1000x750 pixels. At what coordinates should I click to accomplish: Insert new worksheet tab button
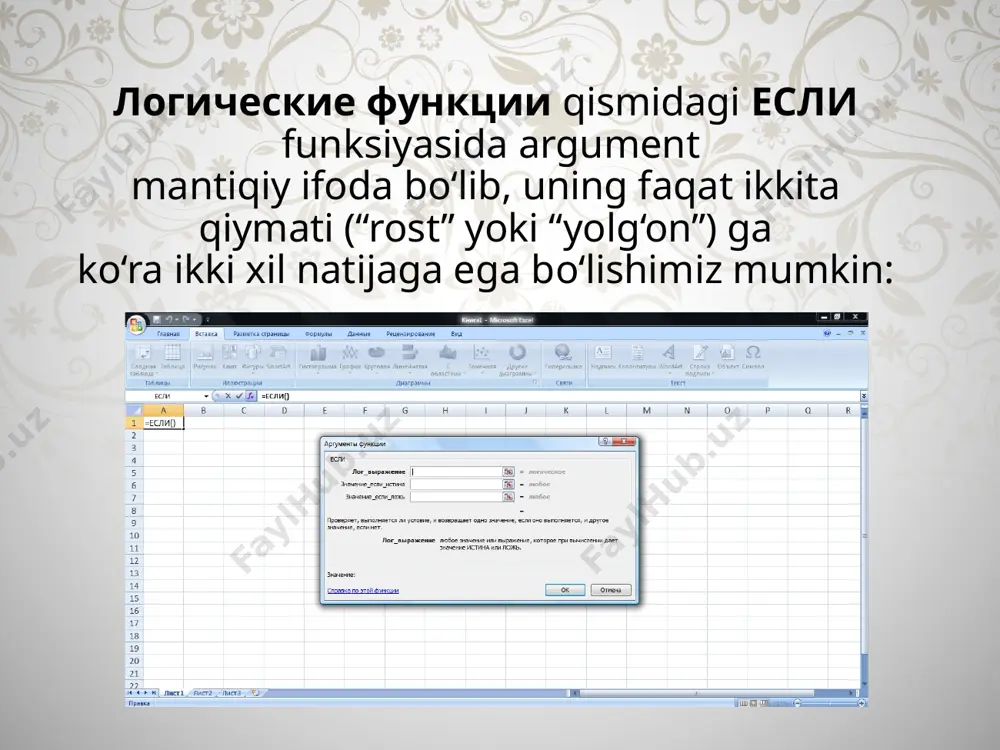256,693
